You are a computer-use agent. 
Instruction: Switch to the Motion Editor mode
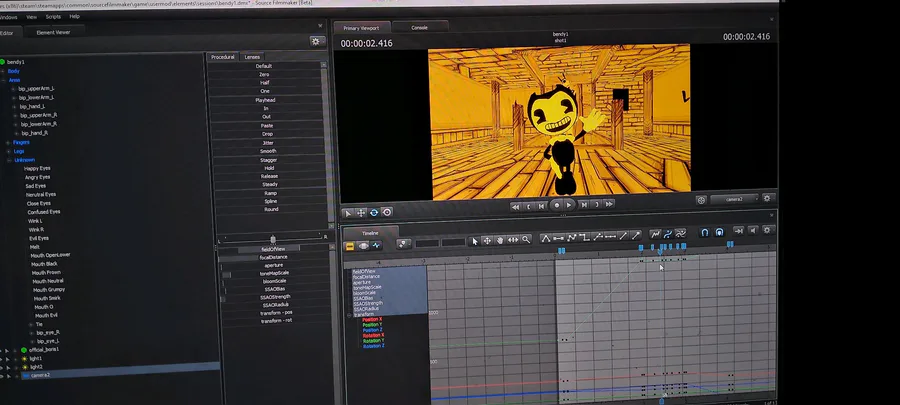(363, 246)
